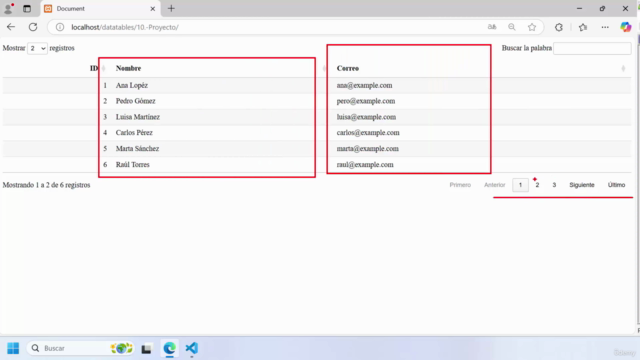Switch to Microsoft Edge in taskbar
Image resolution: width=640 pixels, height=360 pixels.
[x=169, y=348]
